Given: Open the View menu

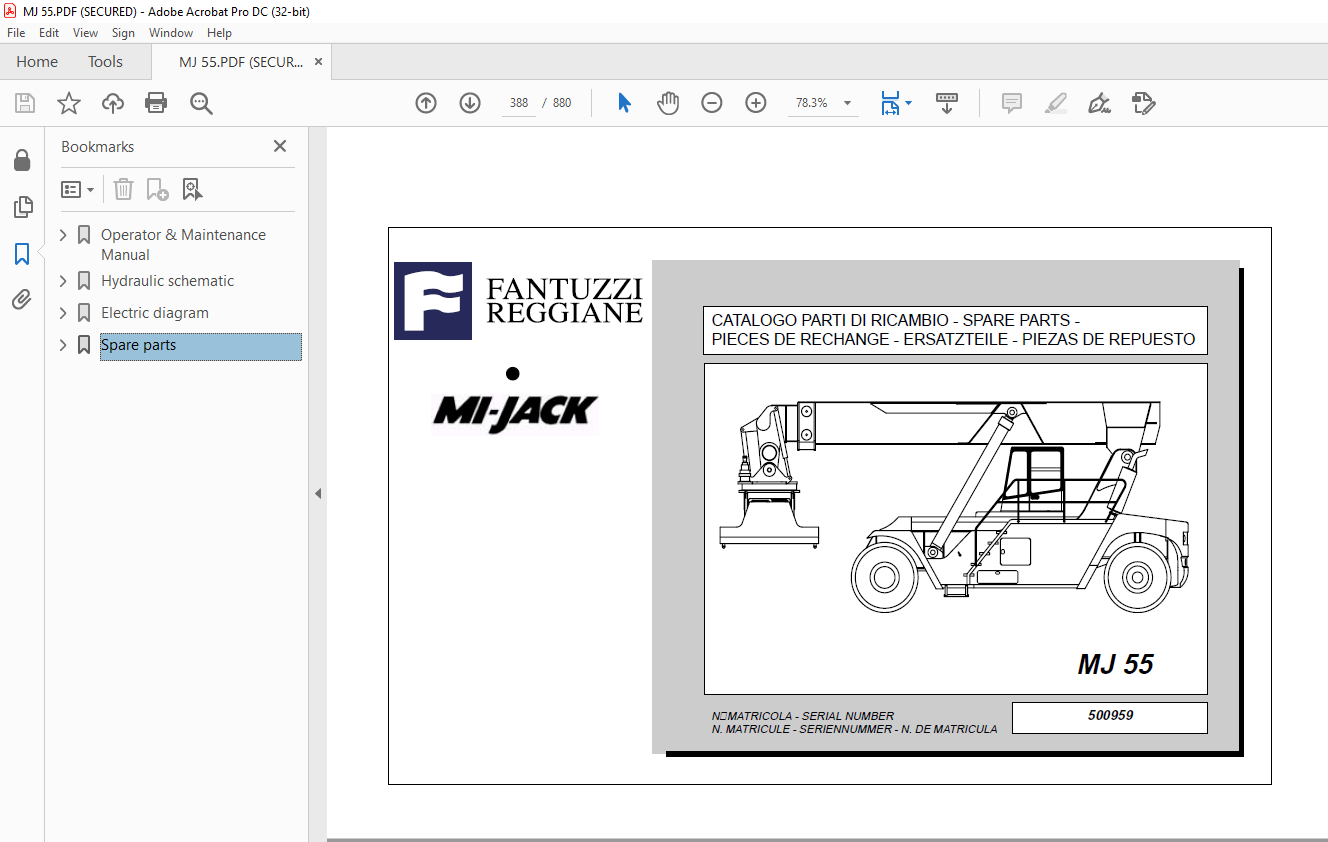Looking at the screenshot, I should [x=86, y=33].
